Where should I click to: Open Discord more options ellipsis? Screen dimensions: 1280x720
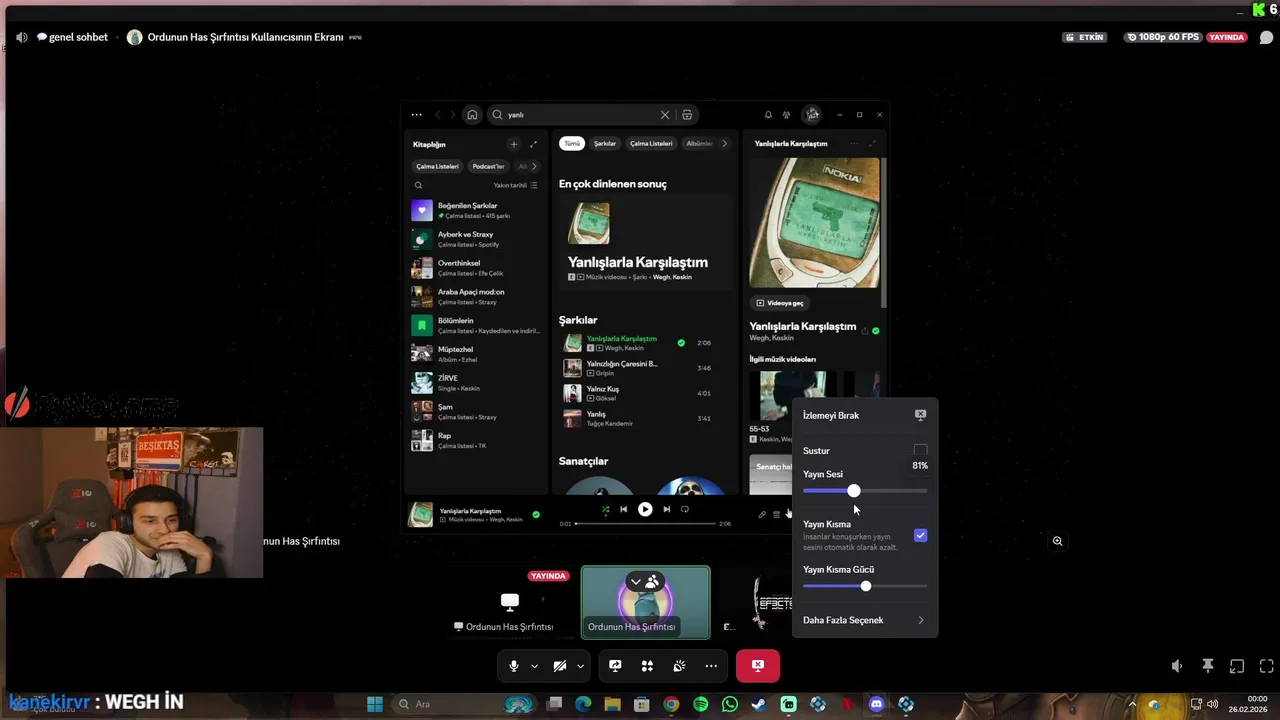pyautogui.click(x=711, y=666)
